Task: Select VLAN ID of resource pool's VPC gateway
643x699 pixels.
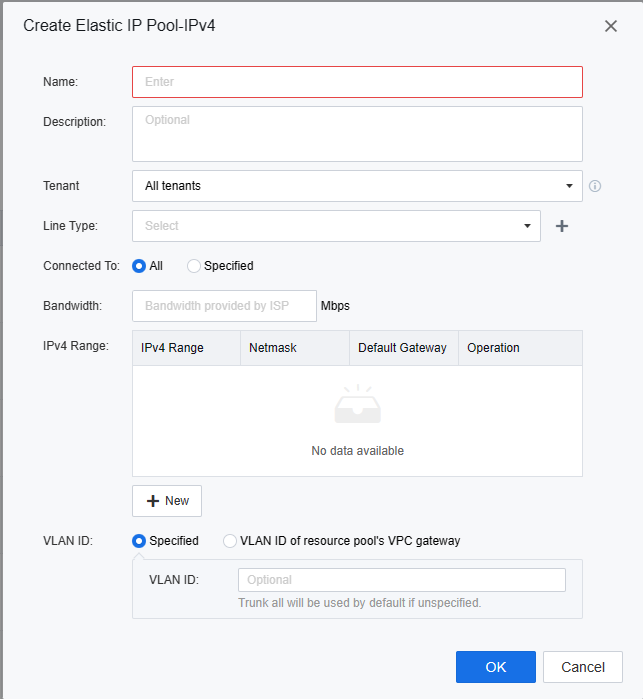Action: [x=230, y=541]
